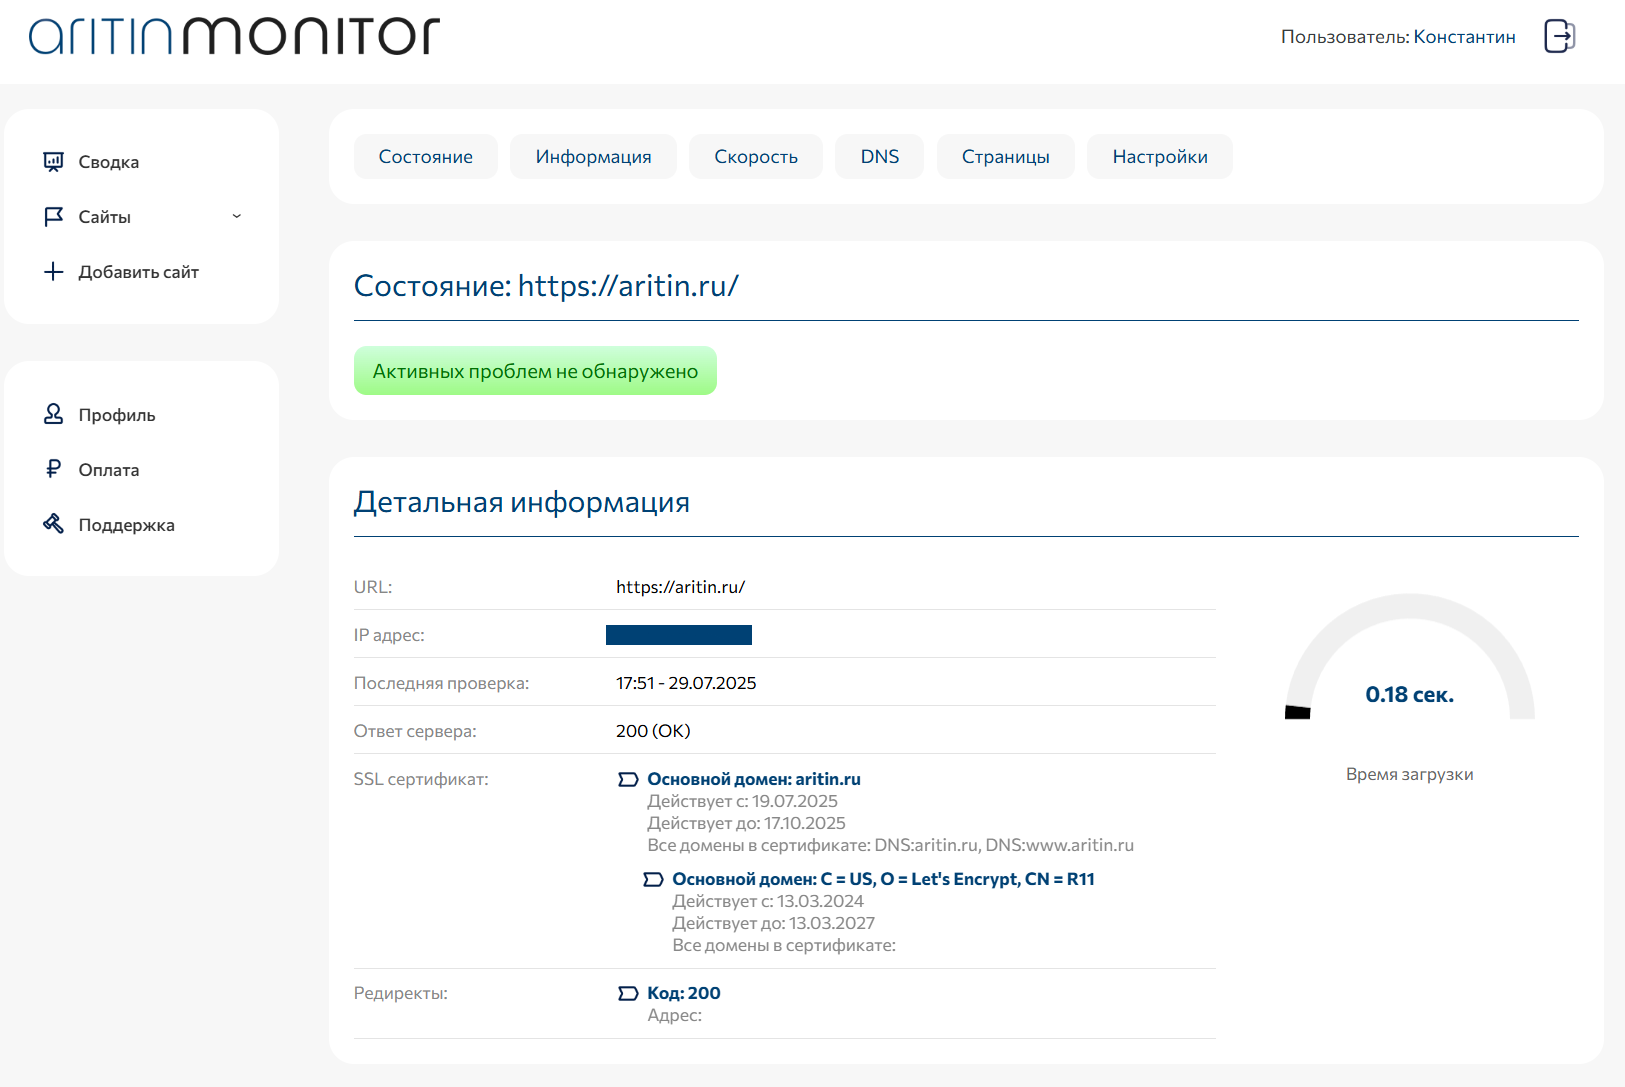Expand the Сайты chevron in the sidebar
1625x1087 pixels.
pos(237,216)
